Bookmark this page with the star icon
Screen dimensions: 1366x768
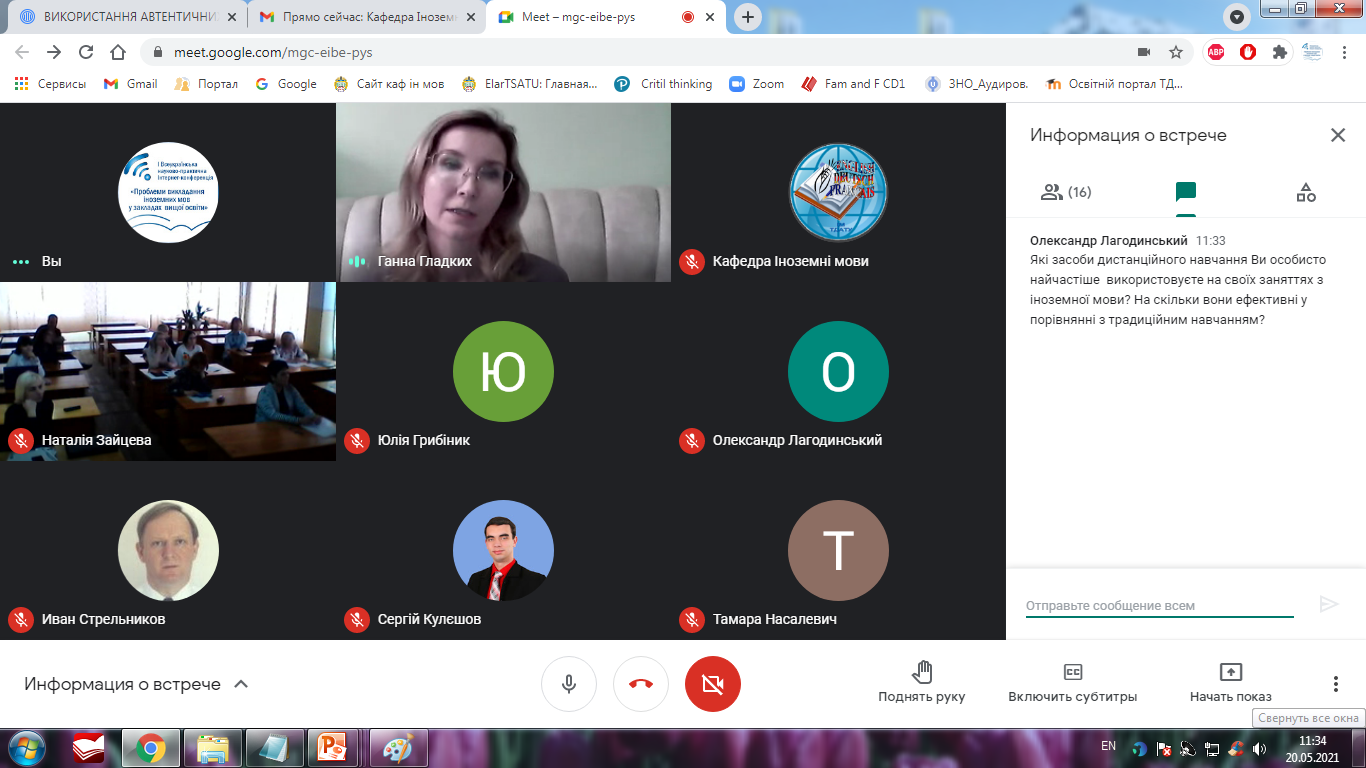pos(1175,52)
